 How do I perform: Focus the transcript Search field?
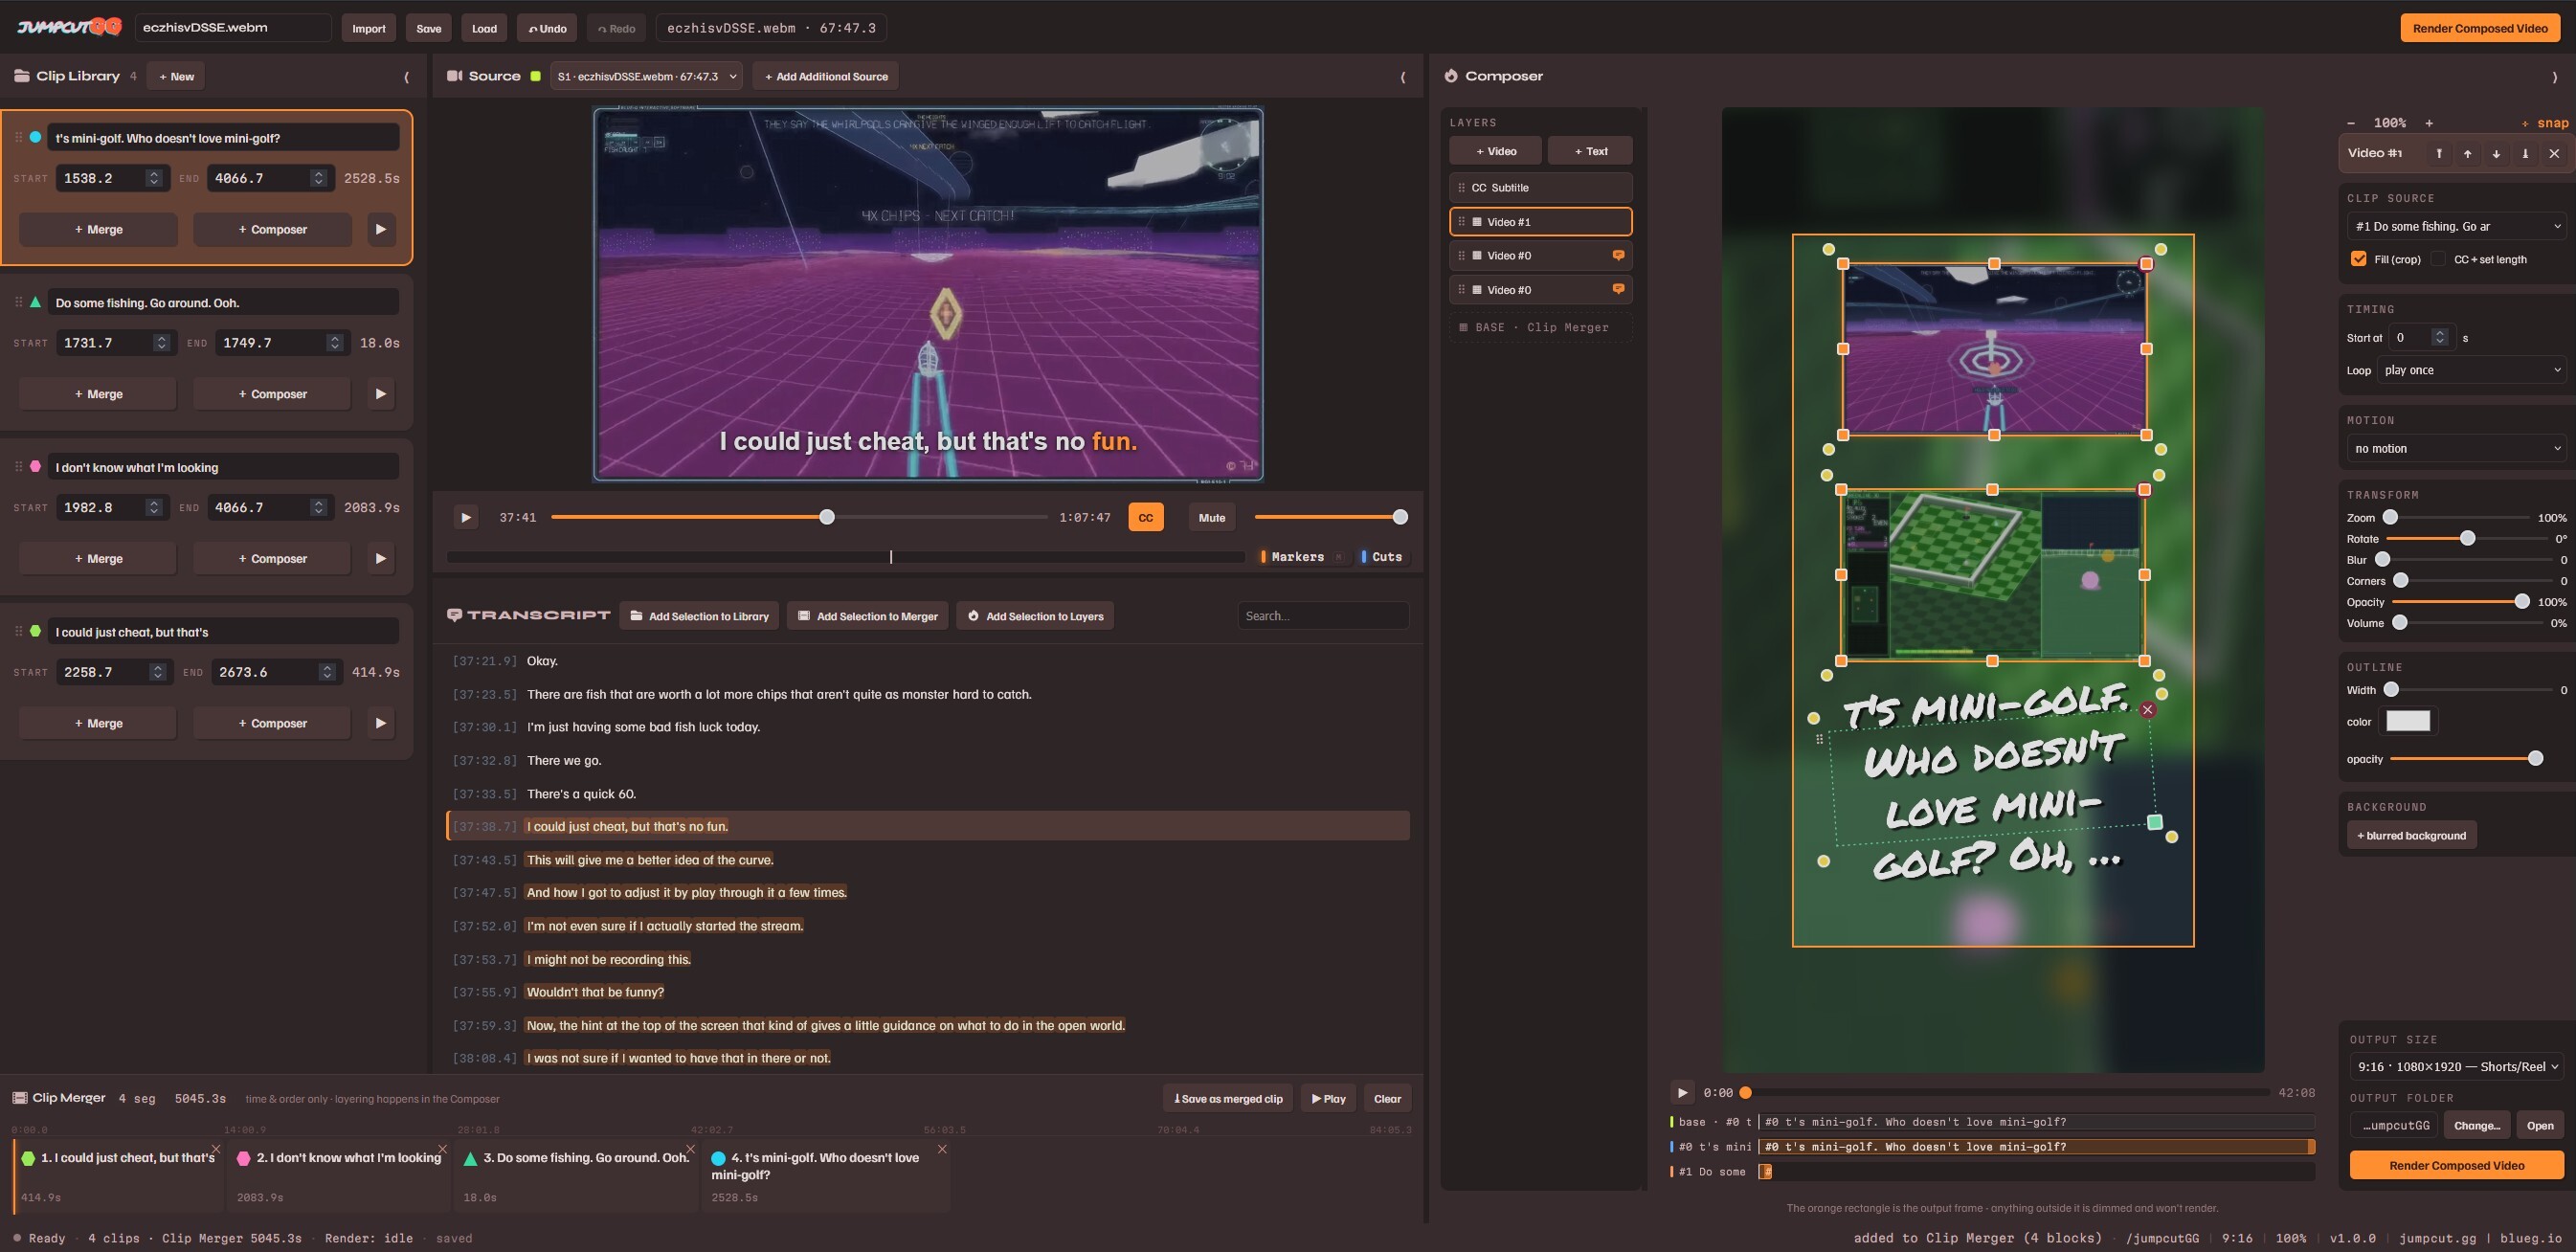(1322, 616)
